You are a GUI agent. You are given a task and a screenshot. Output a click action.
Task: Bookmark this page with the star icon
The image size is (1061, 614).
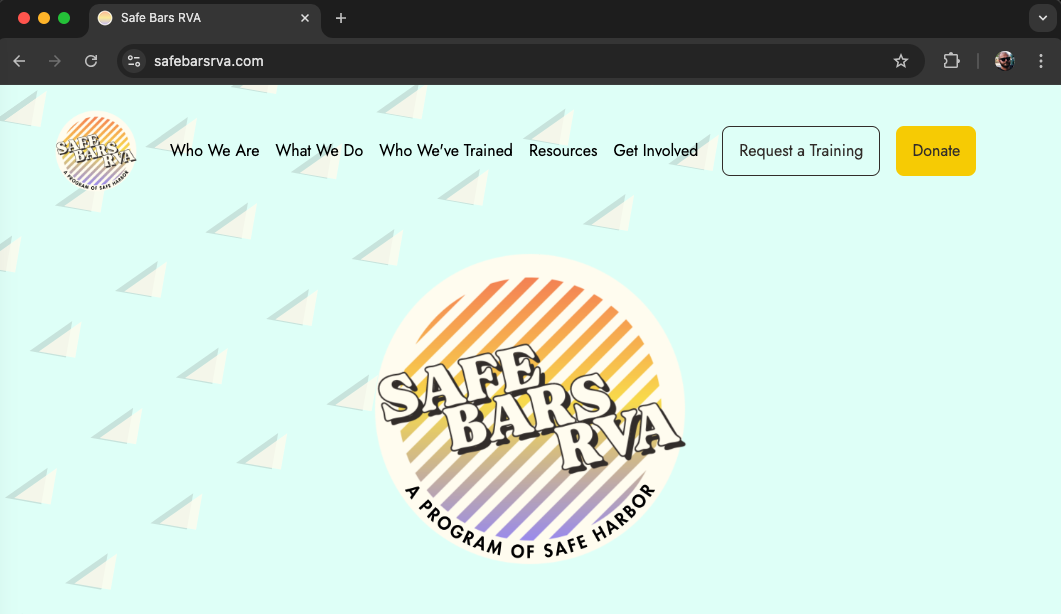click(x=901, y=61)
